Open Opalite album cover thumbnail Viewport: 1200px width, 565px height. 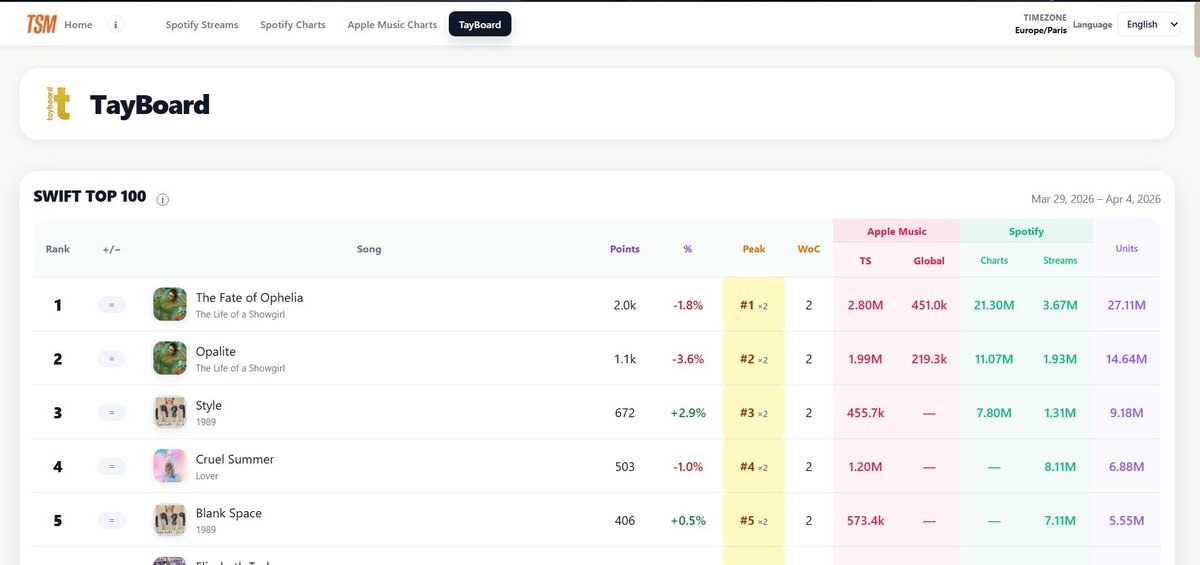coord(170,358)
